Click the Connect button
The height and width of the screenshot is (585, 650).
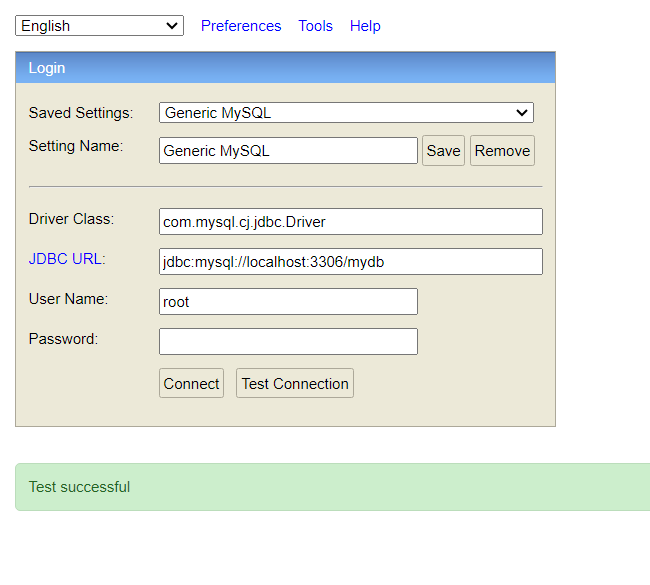pos(191,383)
